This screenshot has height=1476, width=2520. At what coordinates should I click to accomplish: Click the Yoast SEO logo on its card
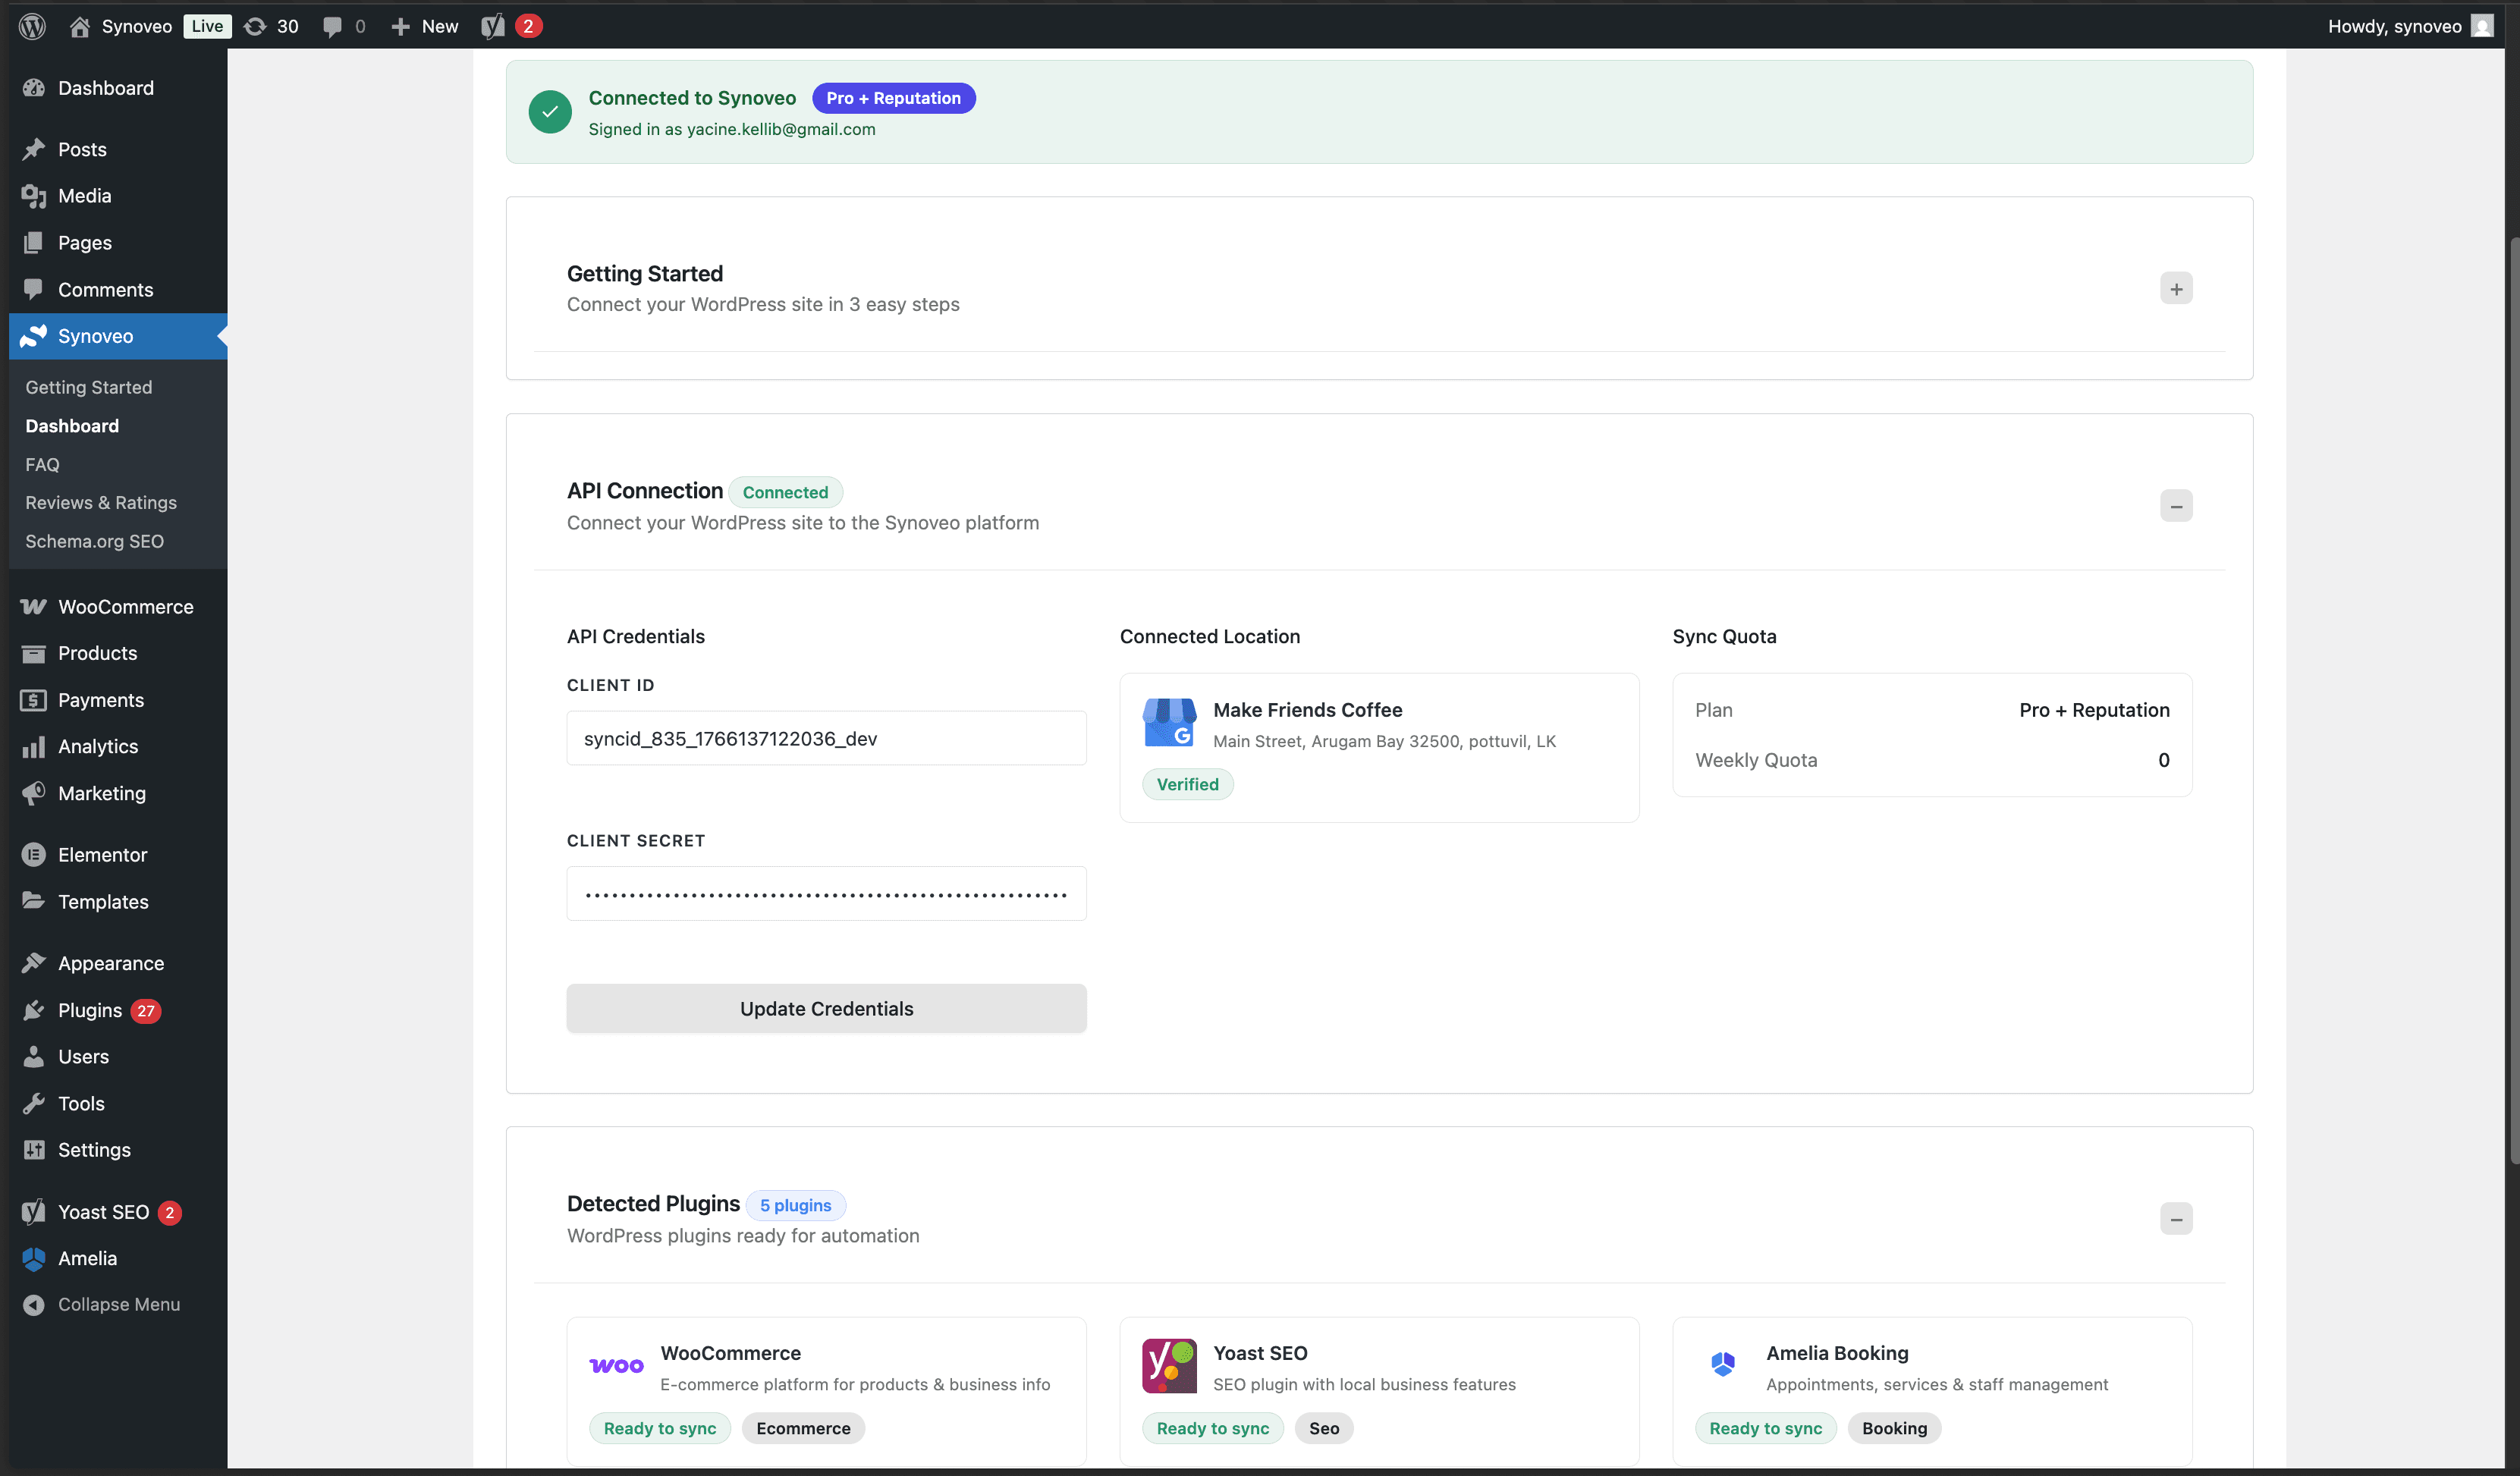pyautogui.click(x=1168, y=1364)
